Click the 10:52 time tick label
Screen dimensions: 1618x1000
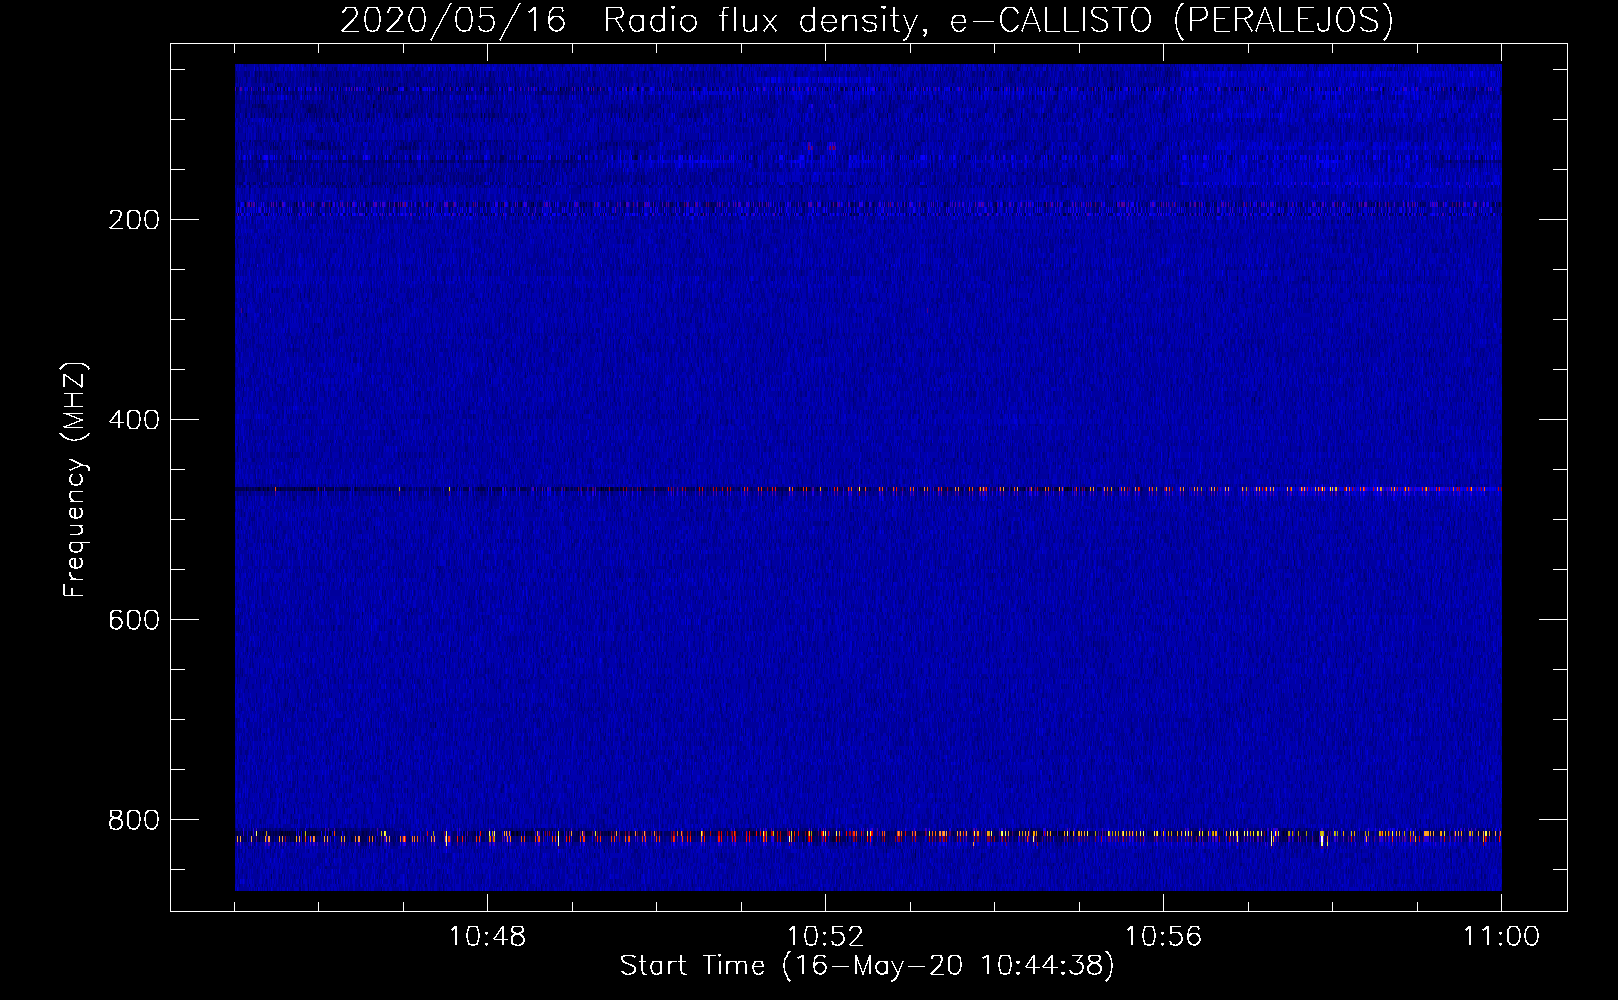(x=825, y=937)
